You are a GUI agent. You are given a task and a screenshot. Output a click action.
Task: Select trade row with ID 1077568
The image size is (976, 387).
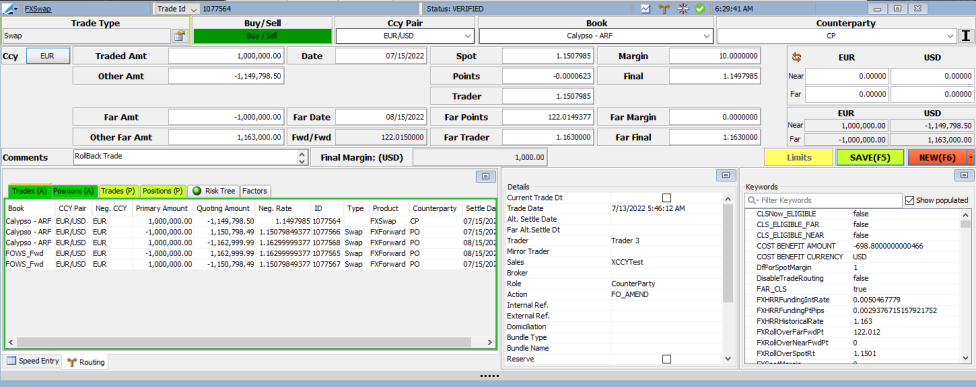pos(250,242)
